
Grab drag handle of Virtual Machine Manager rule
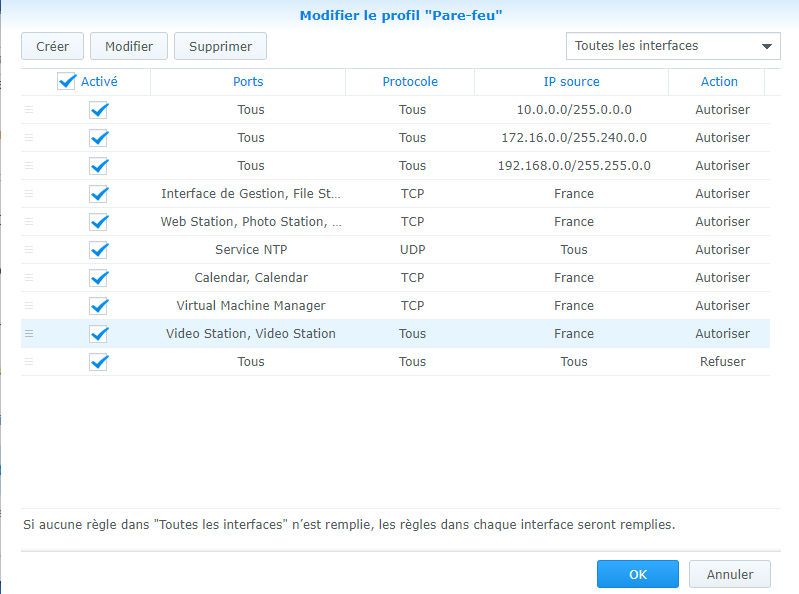(29, 306)
